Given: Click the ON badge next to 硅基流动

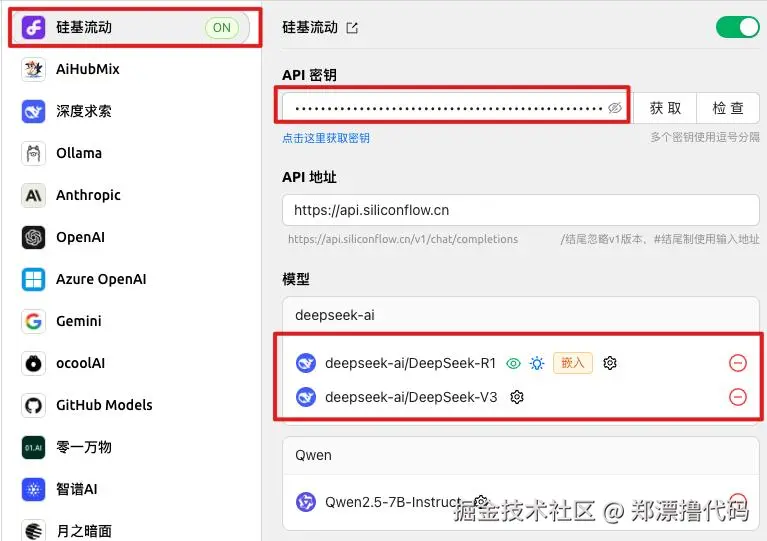Looking at the screenshot, I should click(222, 27).
